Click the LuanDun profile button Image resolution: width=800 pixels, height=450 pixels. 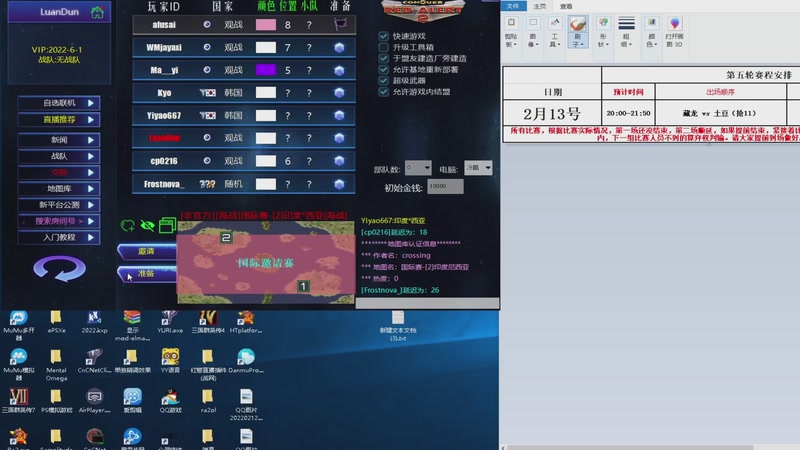(59, 12)
